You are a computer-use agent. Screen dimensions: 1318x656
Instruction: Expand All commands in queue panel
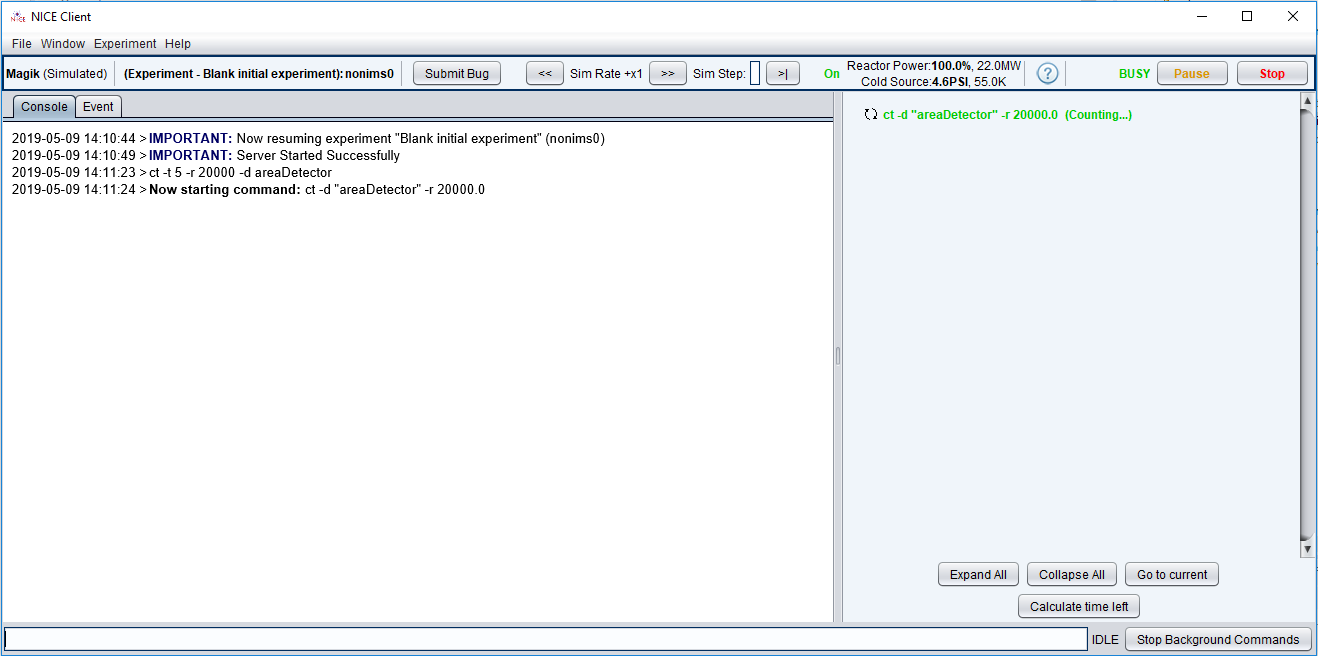click(x=978, y=575)
